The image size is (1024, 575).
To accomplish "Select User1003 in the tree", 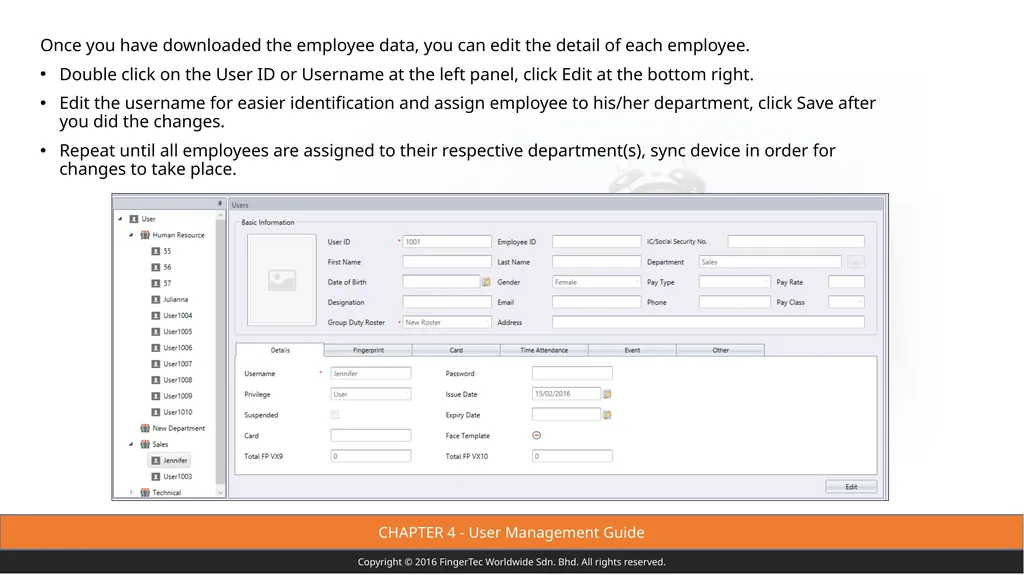I will (171, 477).
